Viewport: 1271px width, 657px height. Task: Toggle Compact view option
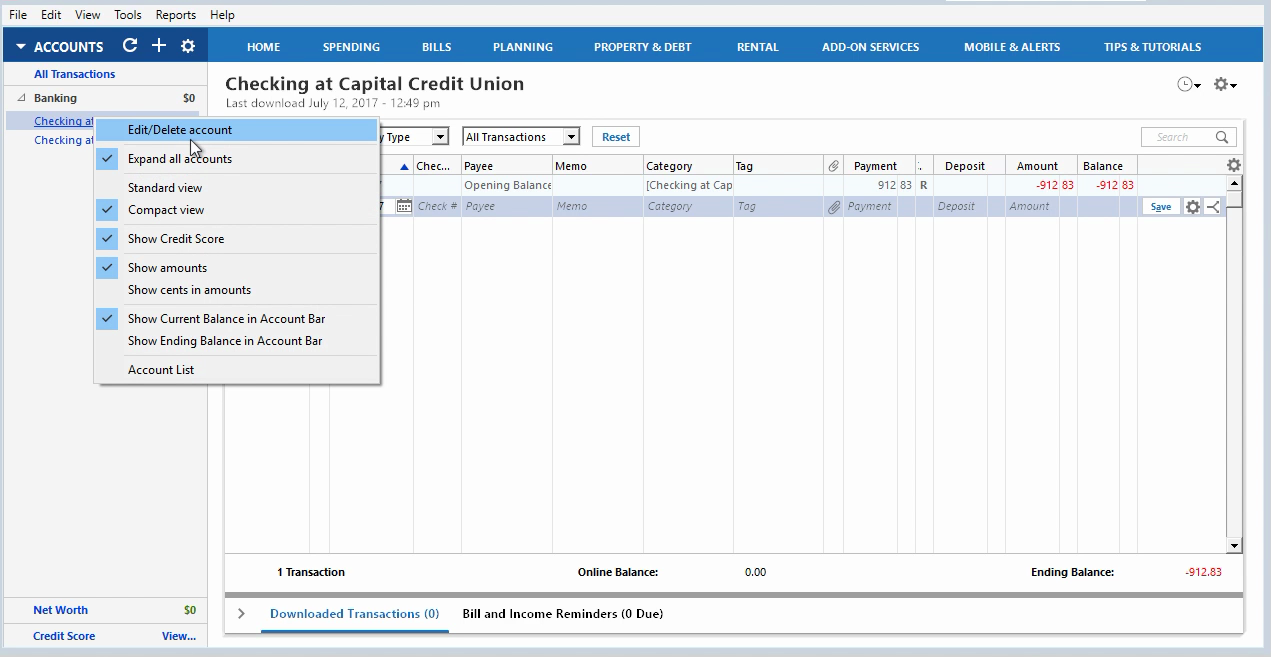pyautogui.click(x=237, y=210)
